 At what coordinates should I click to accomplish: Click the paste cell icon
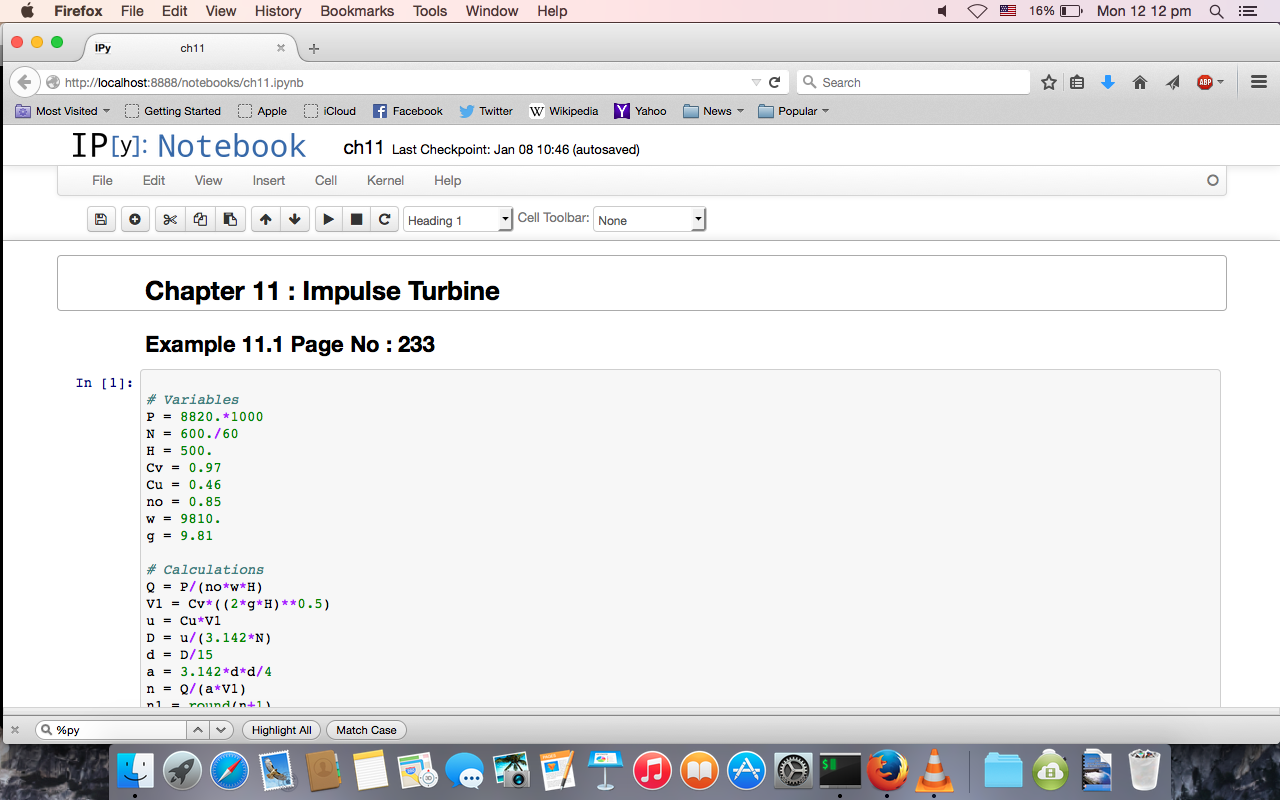pos(230,220)
